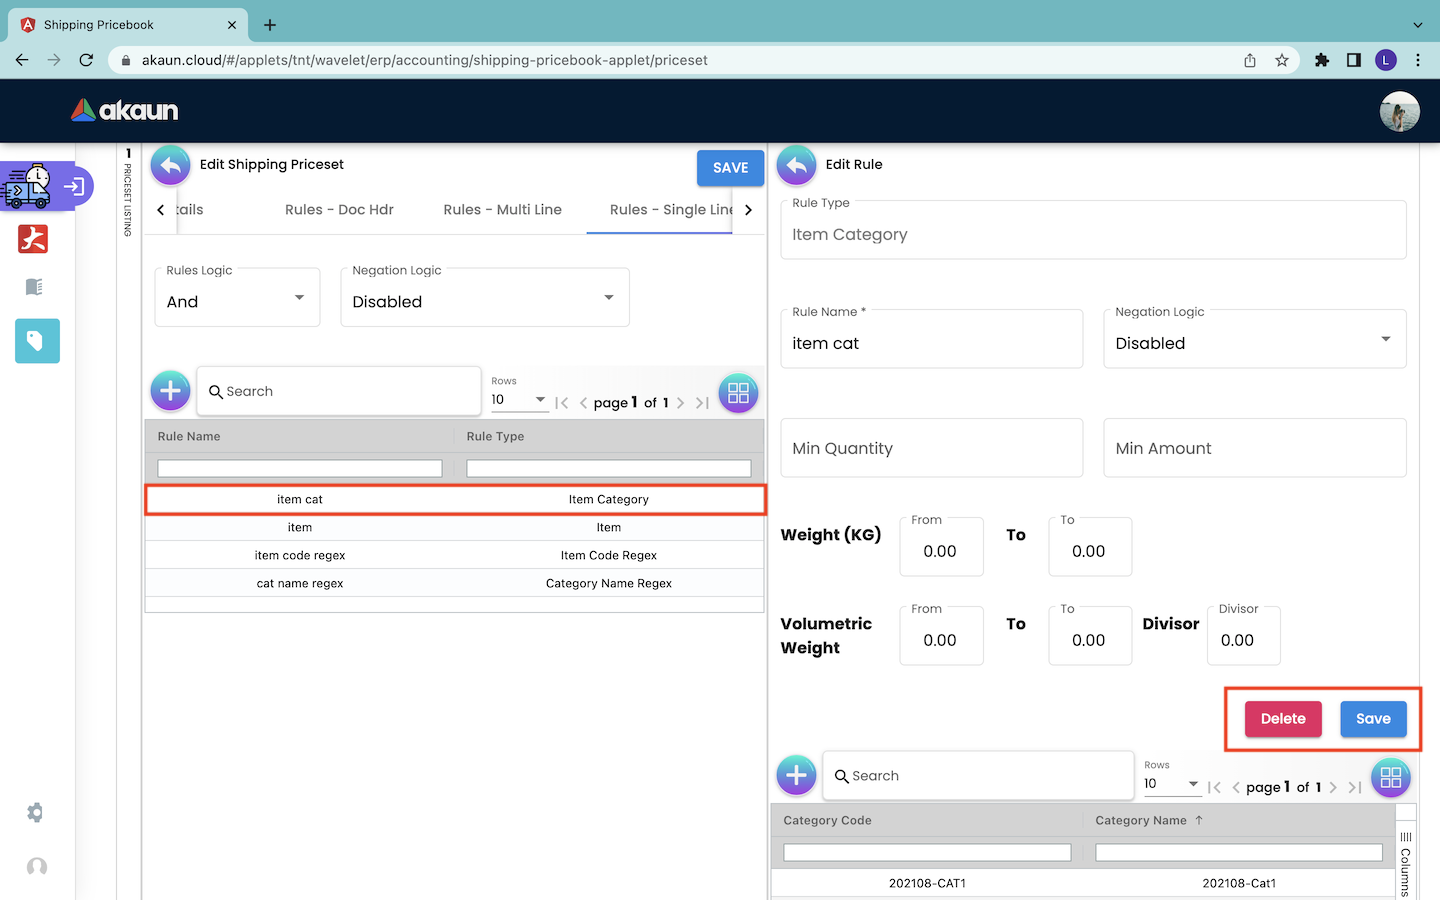Open the grid view icon above category table
The height and width of the screenshot is (900, 1440).
point(1390,777)
